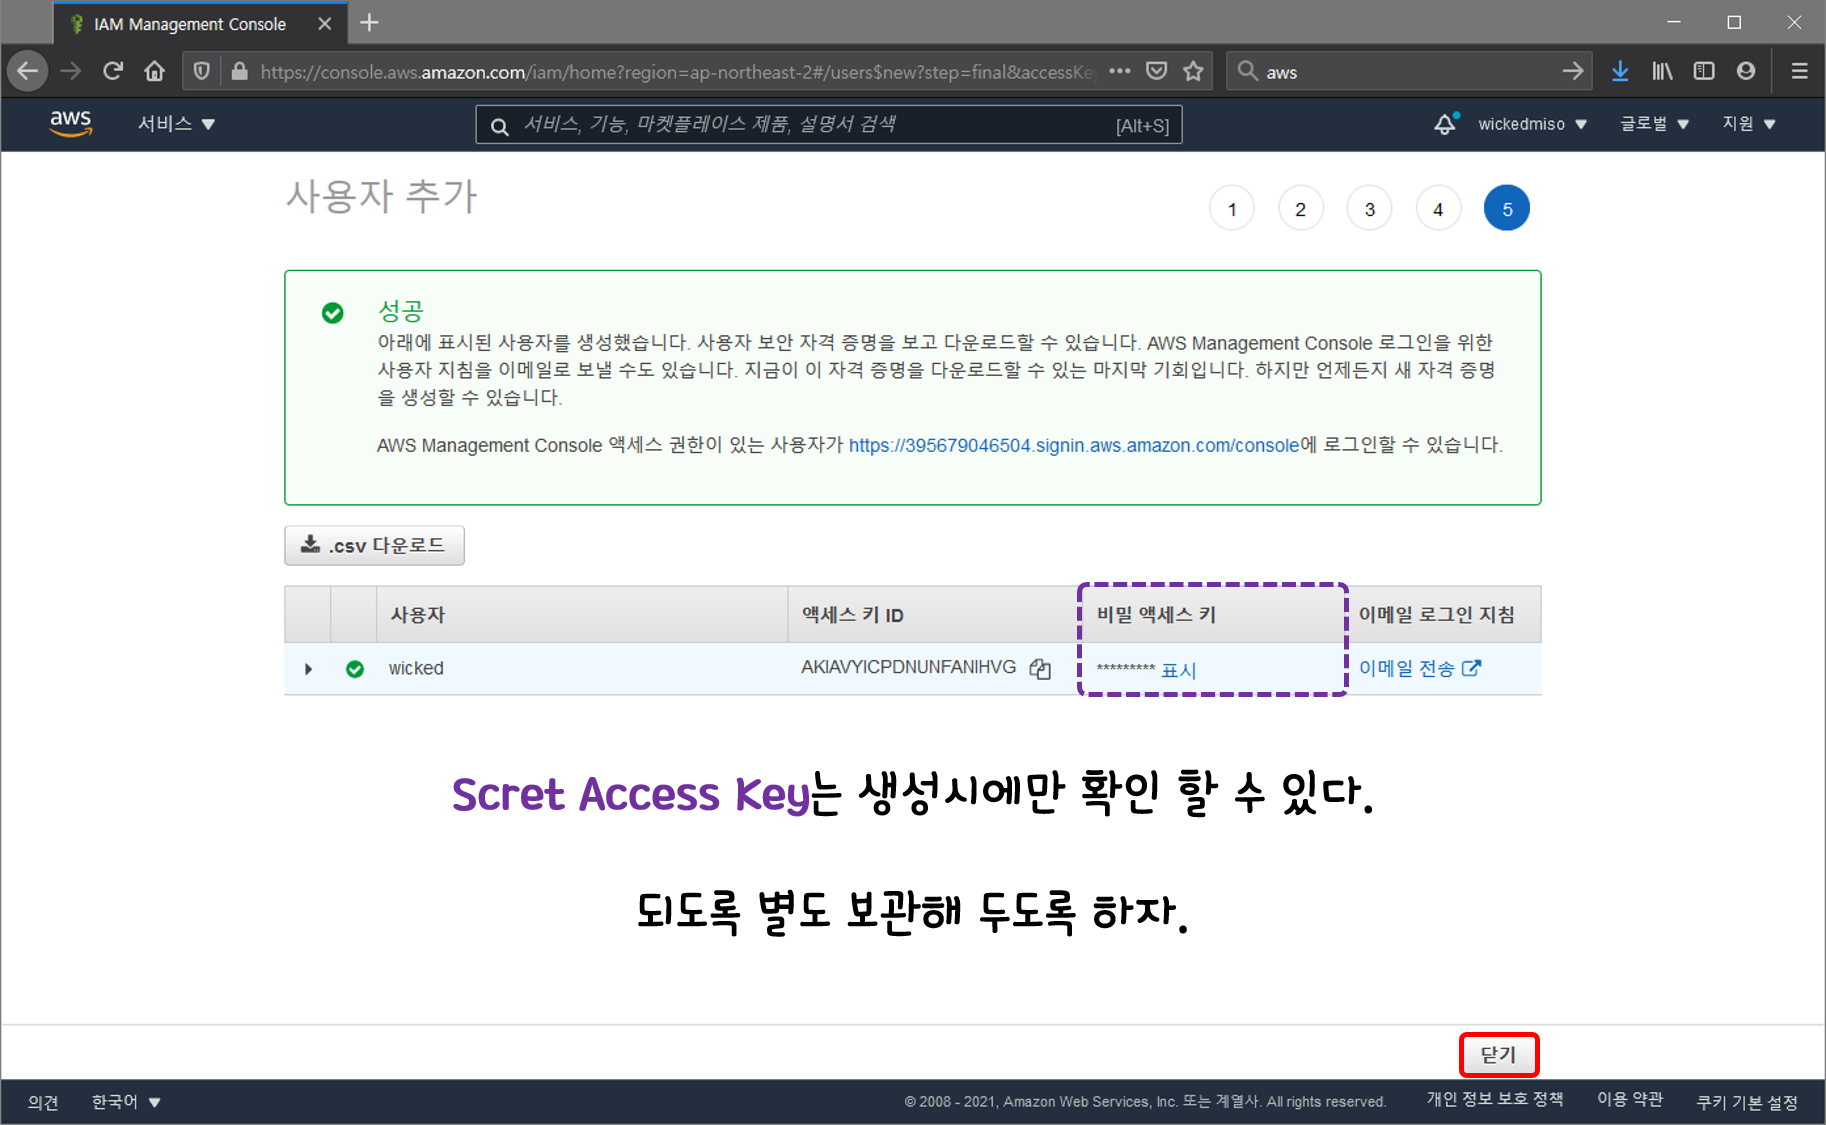The height and width of the screenshot is (1125, 1826).
Task: Click user name wicked in table
Action: point(416,668)
